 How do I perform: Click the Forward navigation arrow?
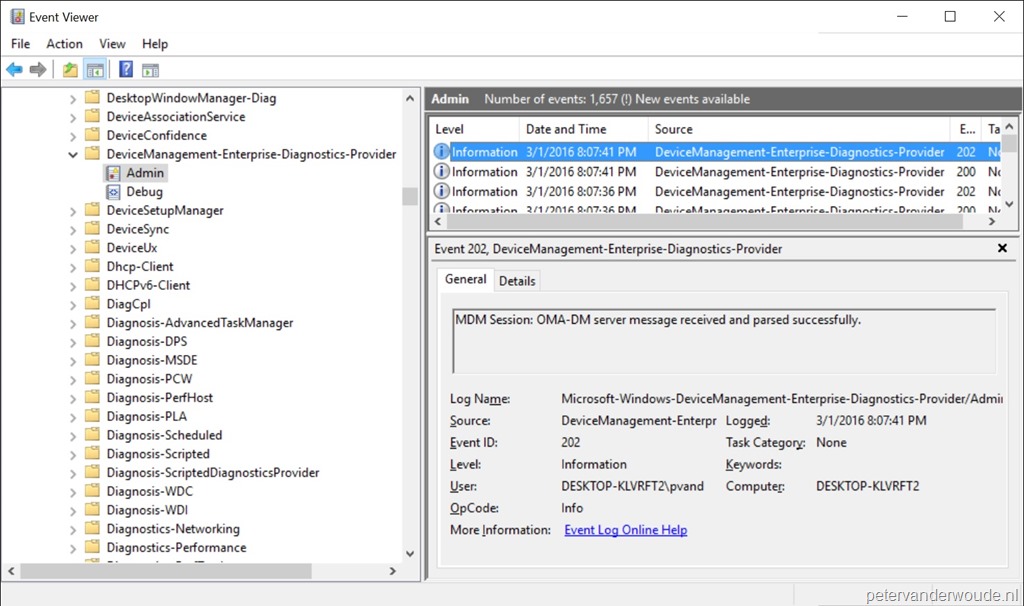[38, 68]
